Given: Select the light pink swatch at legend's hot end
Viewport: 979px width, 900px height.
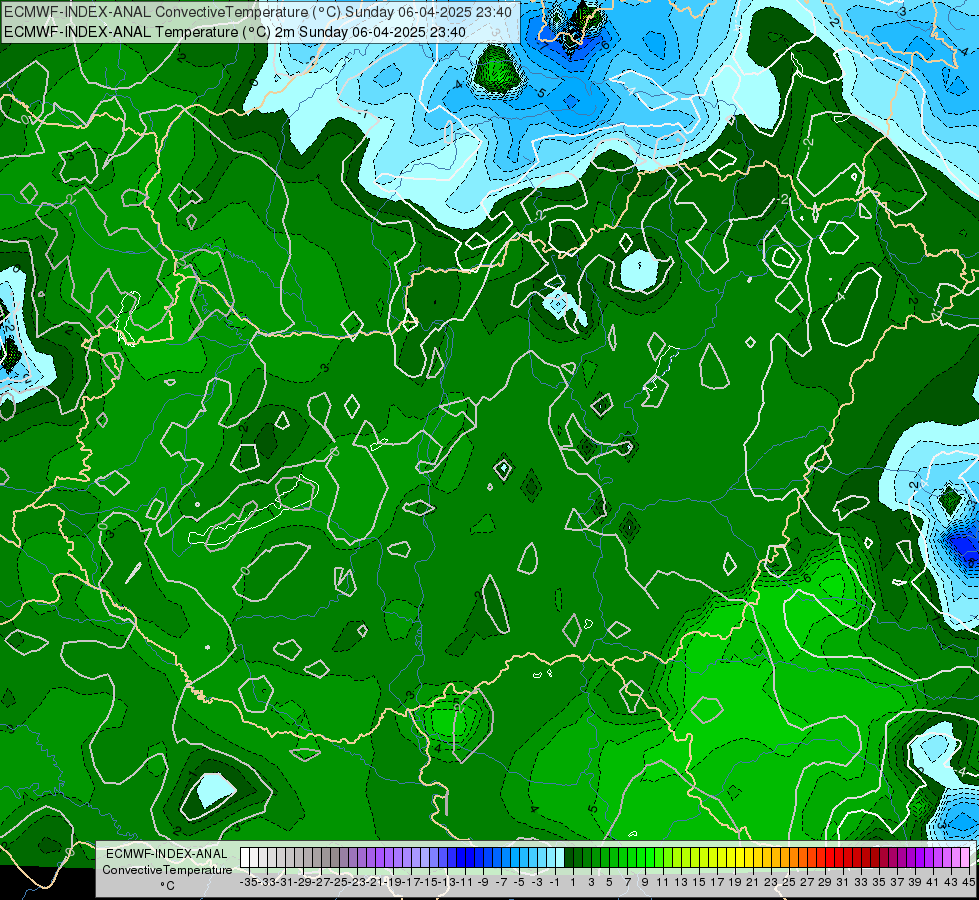Looking at the screenshot, I should pos(964,858).
